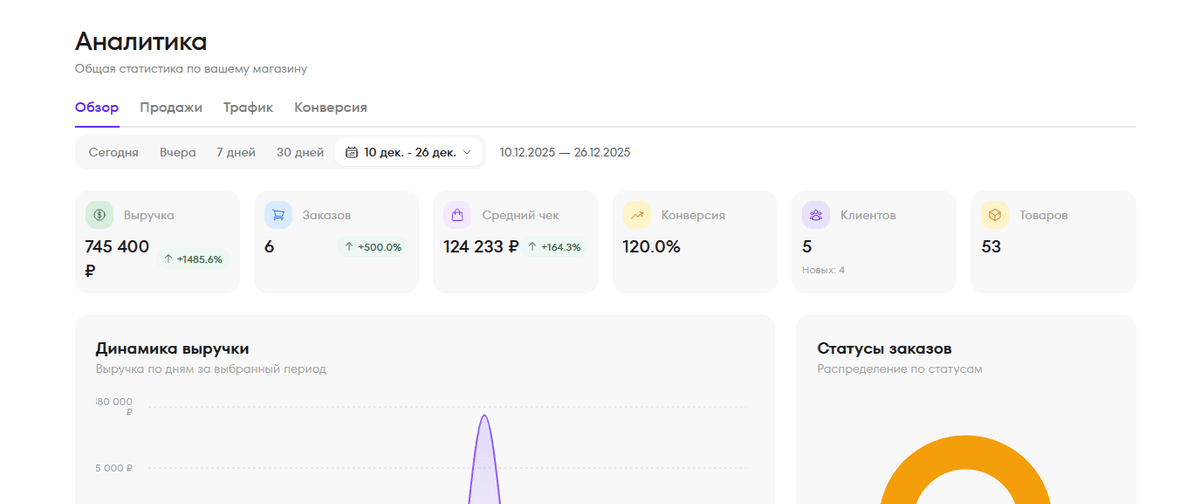
Task: Click the box icon for Товаров
Action: [x=994, y=215]
